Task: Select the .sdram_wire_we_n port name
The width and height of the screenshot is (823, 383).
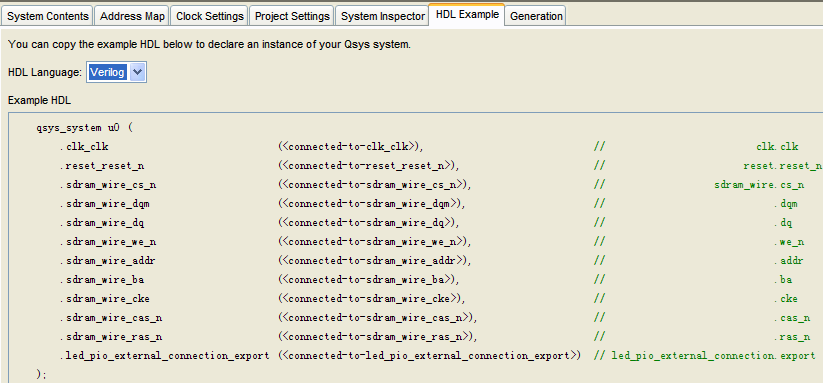Action: pyautogui.click(x=108, y=242)
